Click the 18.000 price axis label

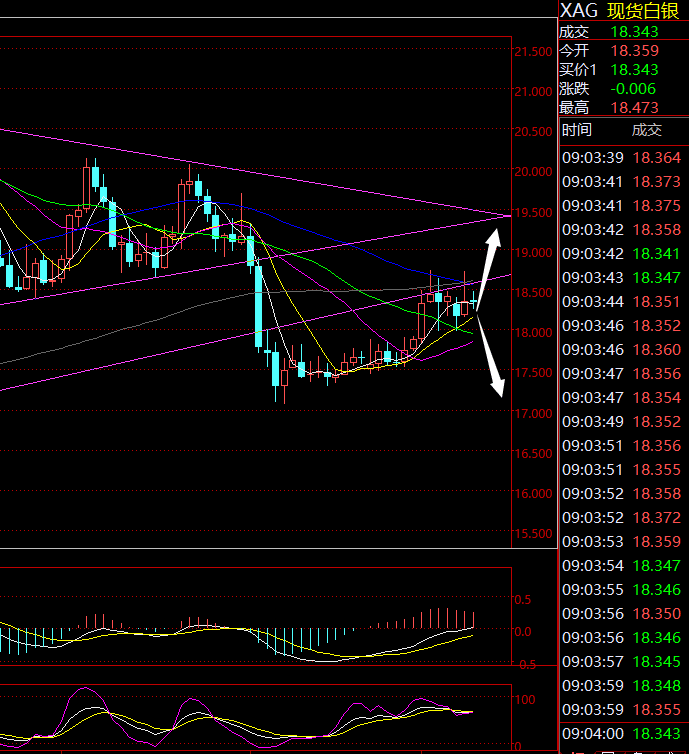pyautogui.click(x=533, y=332)
